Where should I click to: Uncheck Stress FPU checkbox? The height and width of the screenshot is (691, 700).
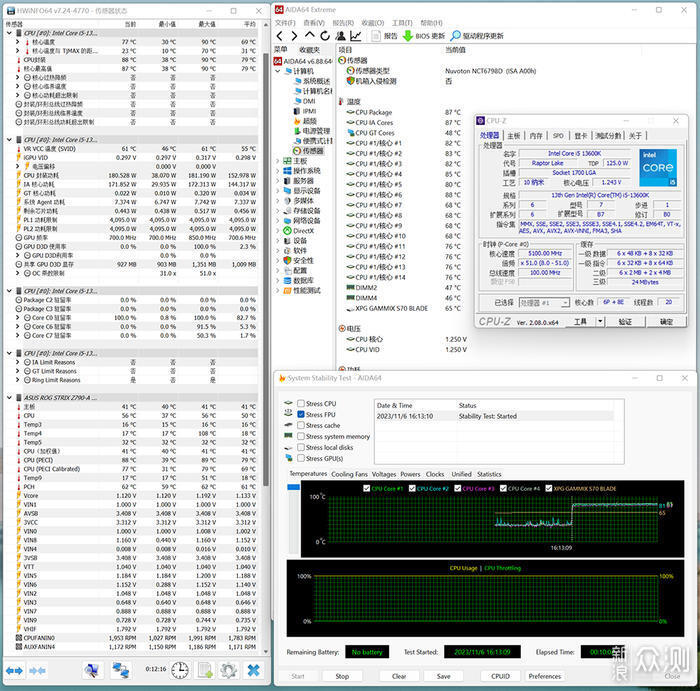click(x=301, y=415)
